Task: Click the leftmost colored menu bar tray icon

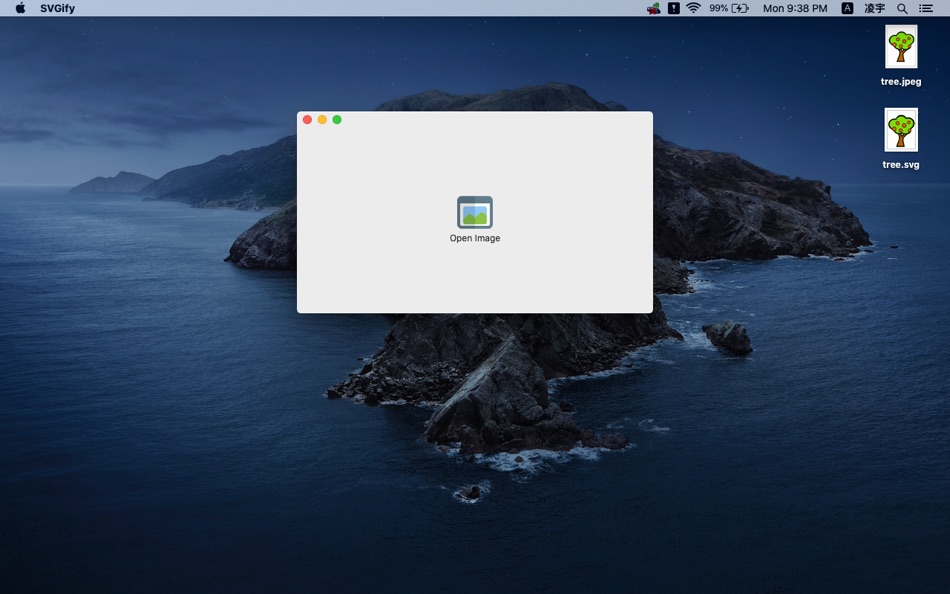Action: pyautogui.click(x=652, y=8)
